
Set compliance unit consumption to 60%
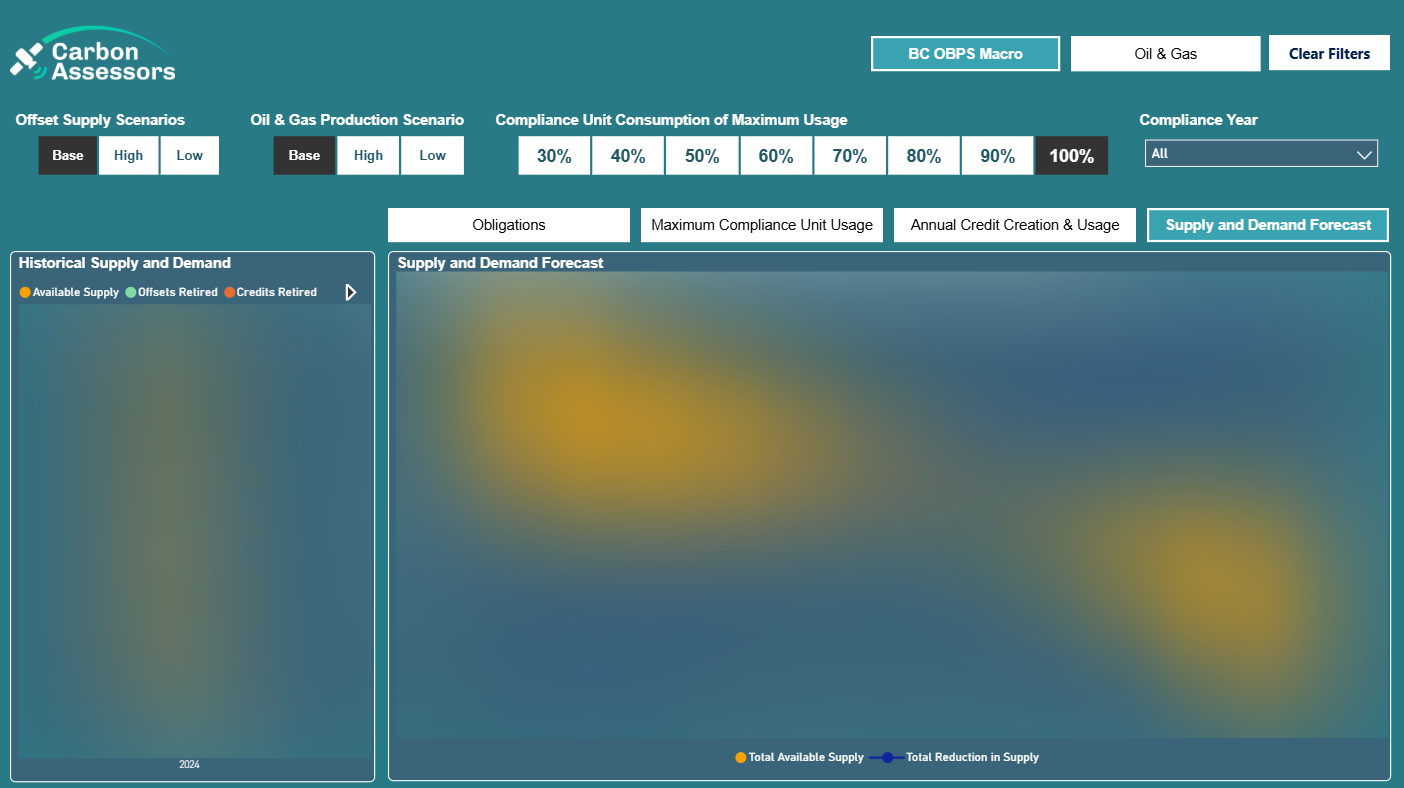[x=776, y=156]
